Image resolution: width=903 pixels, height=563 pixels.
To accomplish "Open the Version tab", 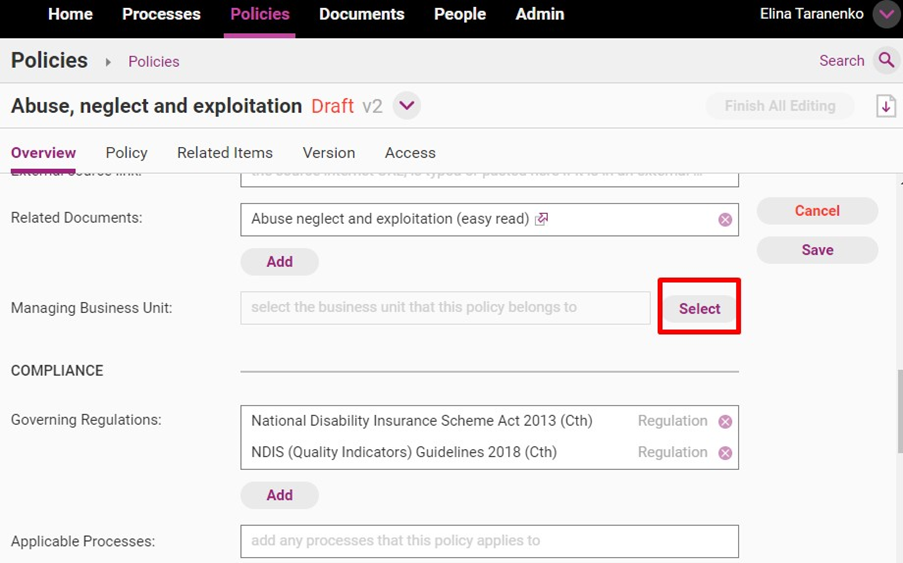I will [x=329, y=153].
